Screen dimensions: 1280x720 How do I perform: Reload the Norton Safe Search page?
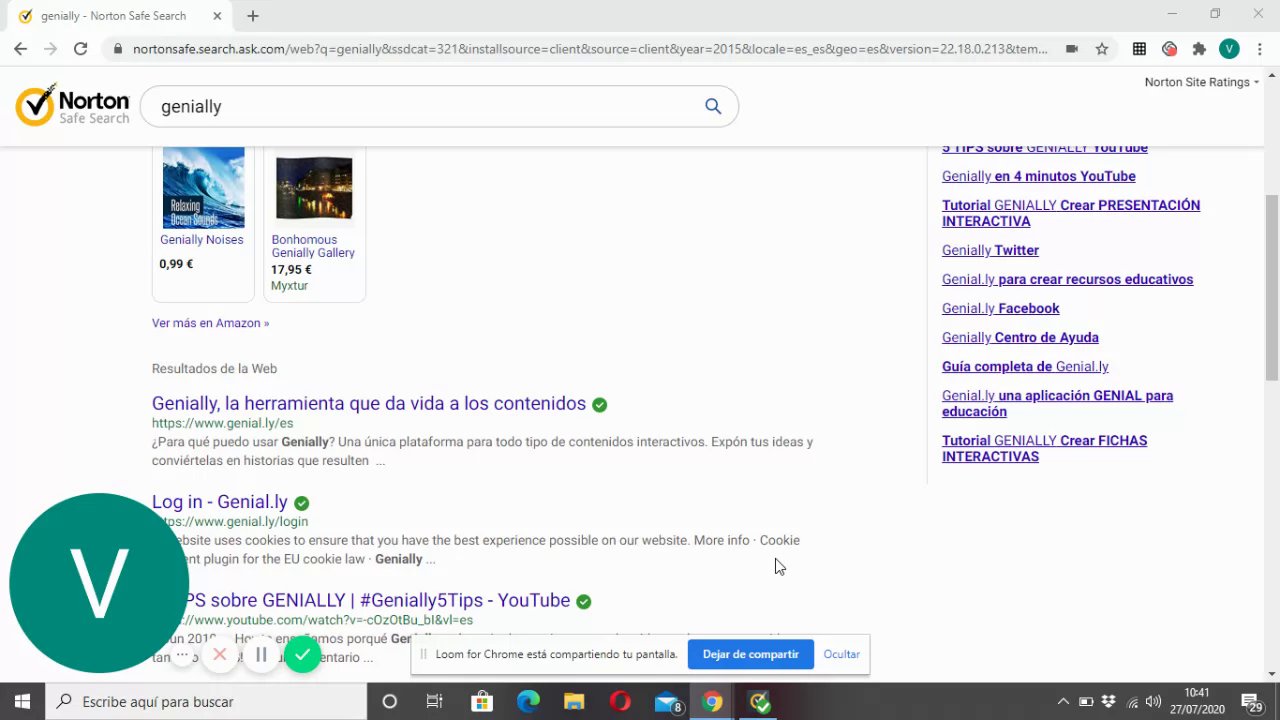pos(80,49)
